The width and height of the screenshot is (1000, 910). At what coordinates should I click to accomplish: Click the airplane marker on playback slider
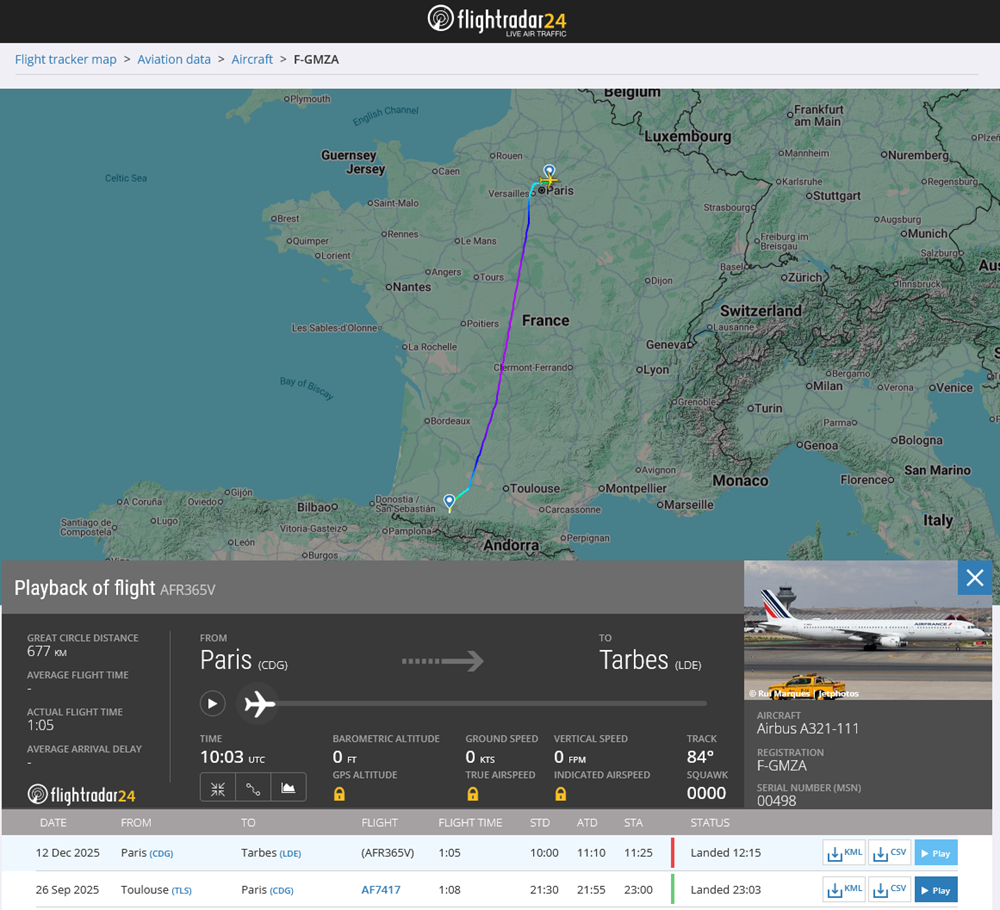pyautogui.click(x=259, y=704)
